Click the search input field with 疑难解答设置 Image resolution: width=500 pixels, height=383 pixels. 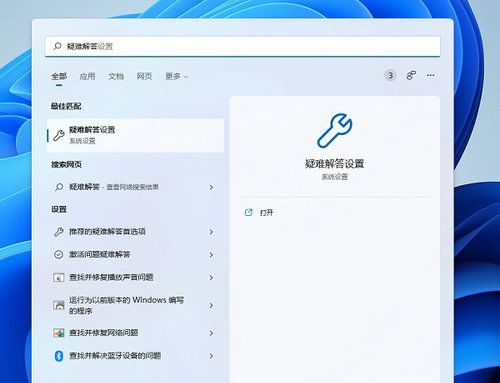[x=242, y=46]
